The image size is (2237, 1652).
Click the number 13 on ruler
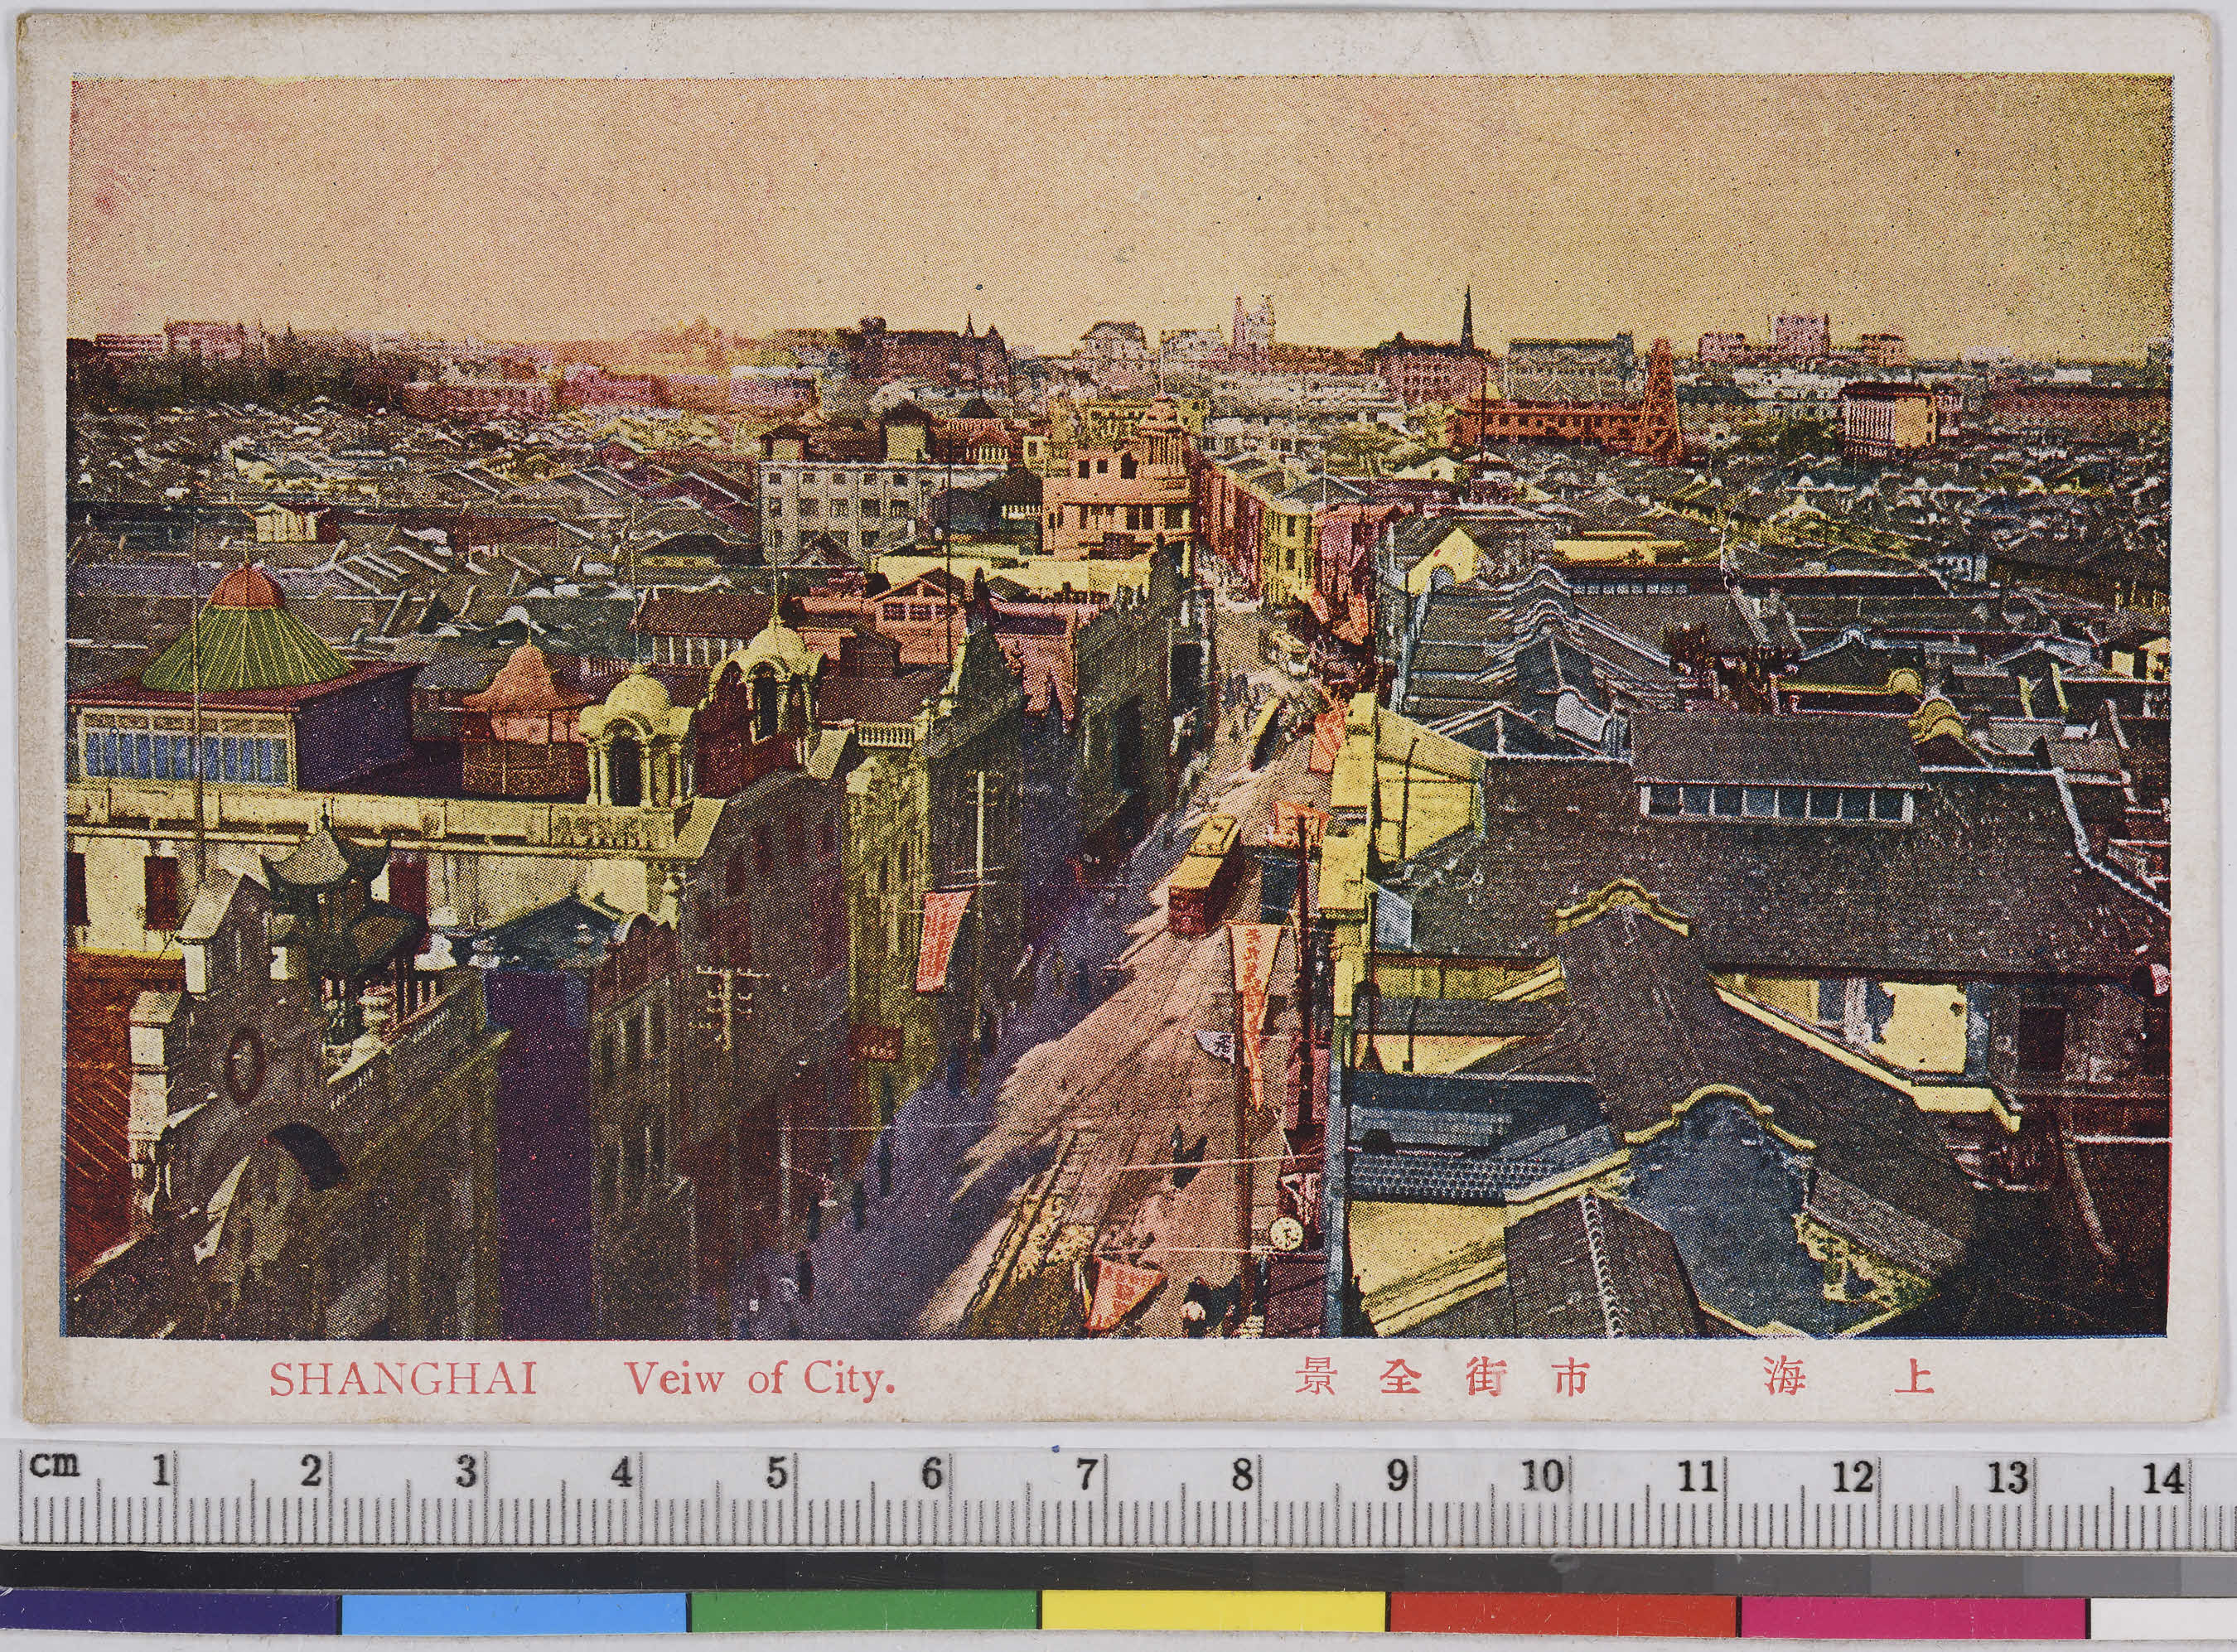(2007, 1478)
